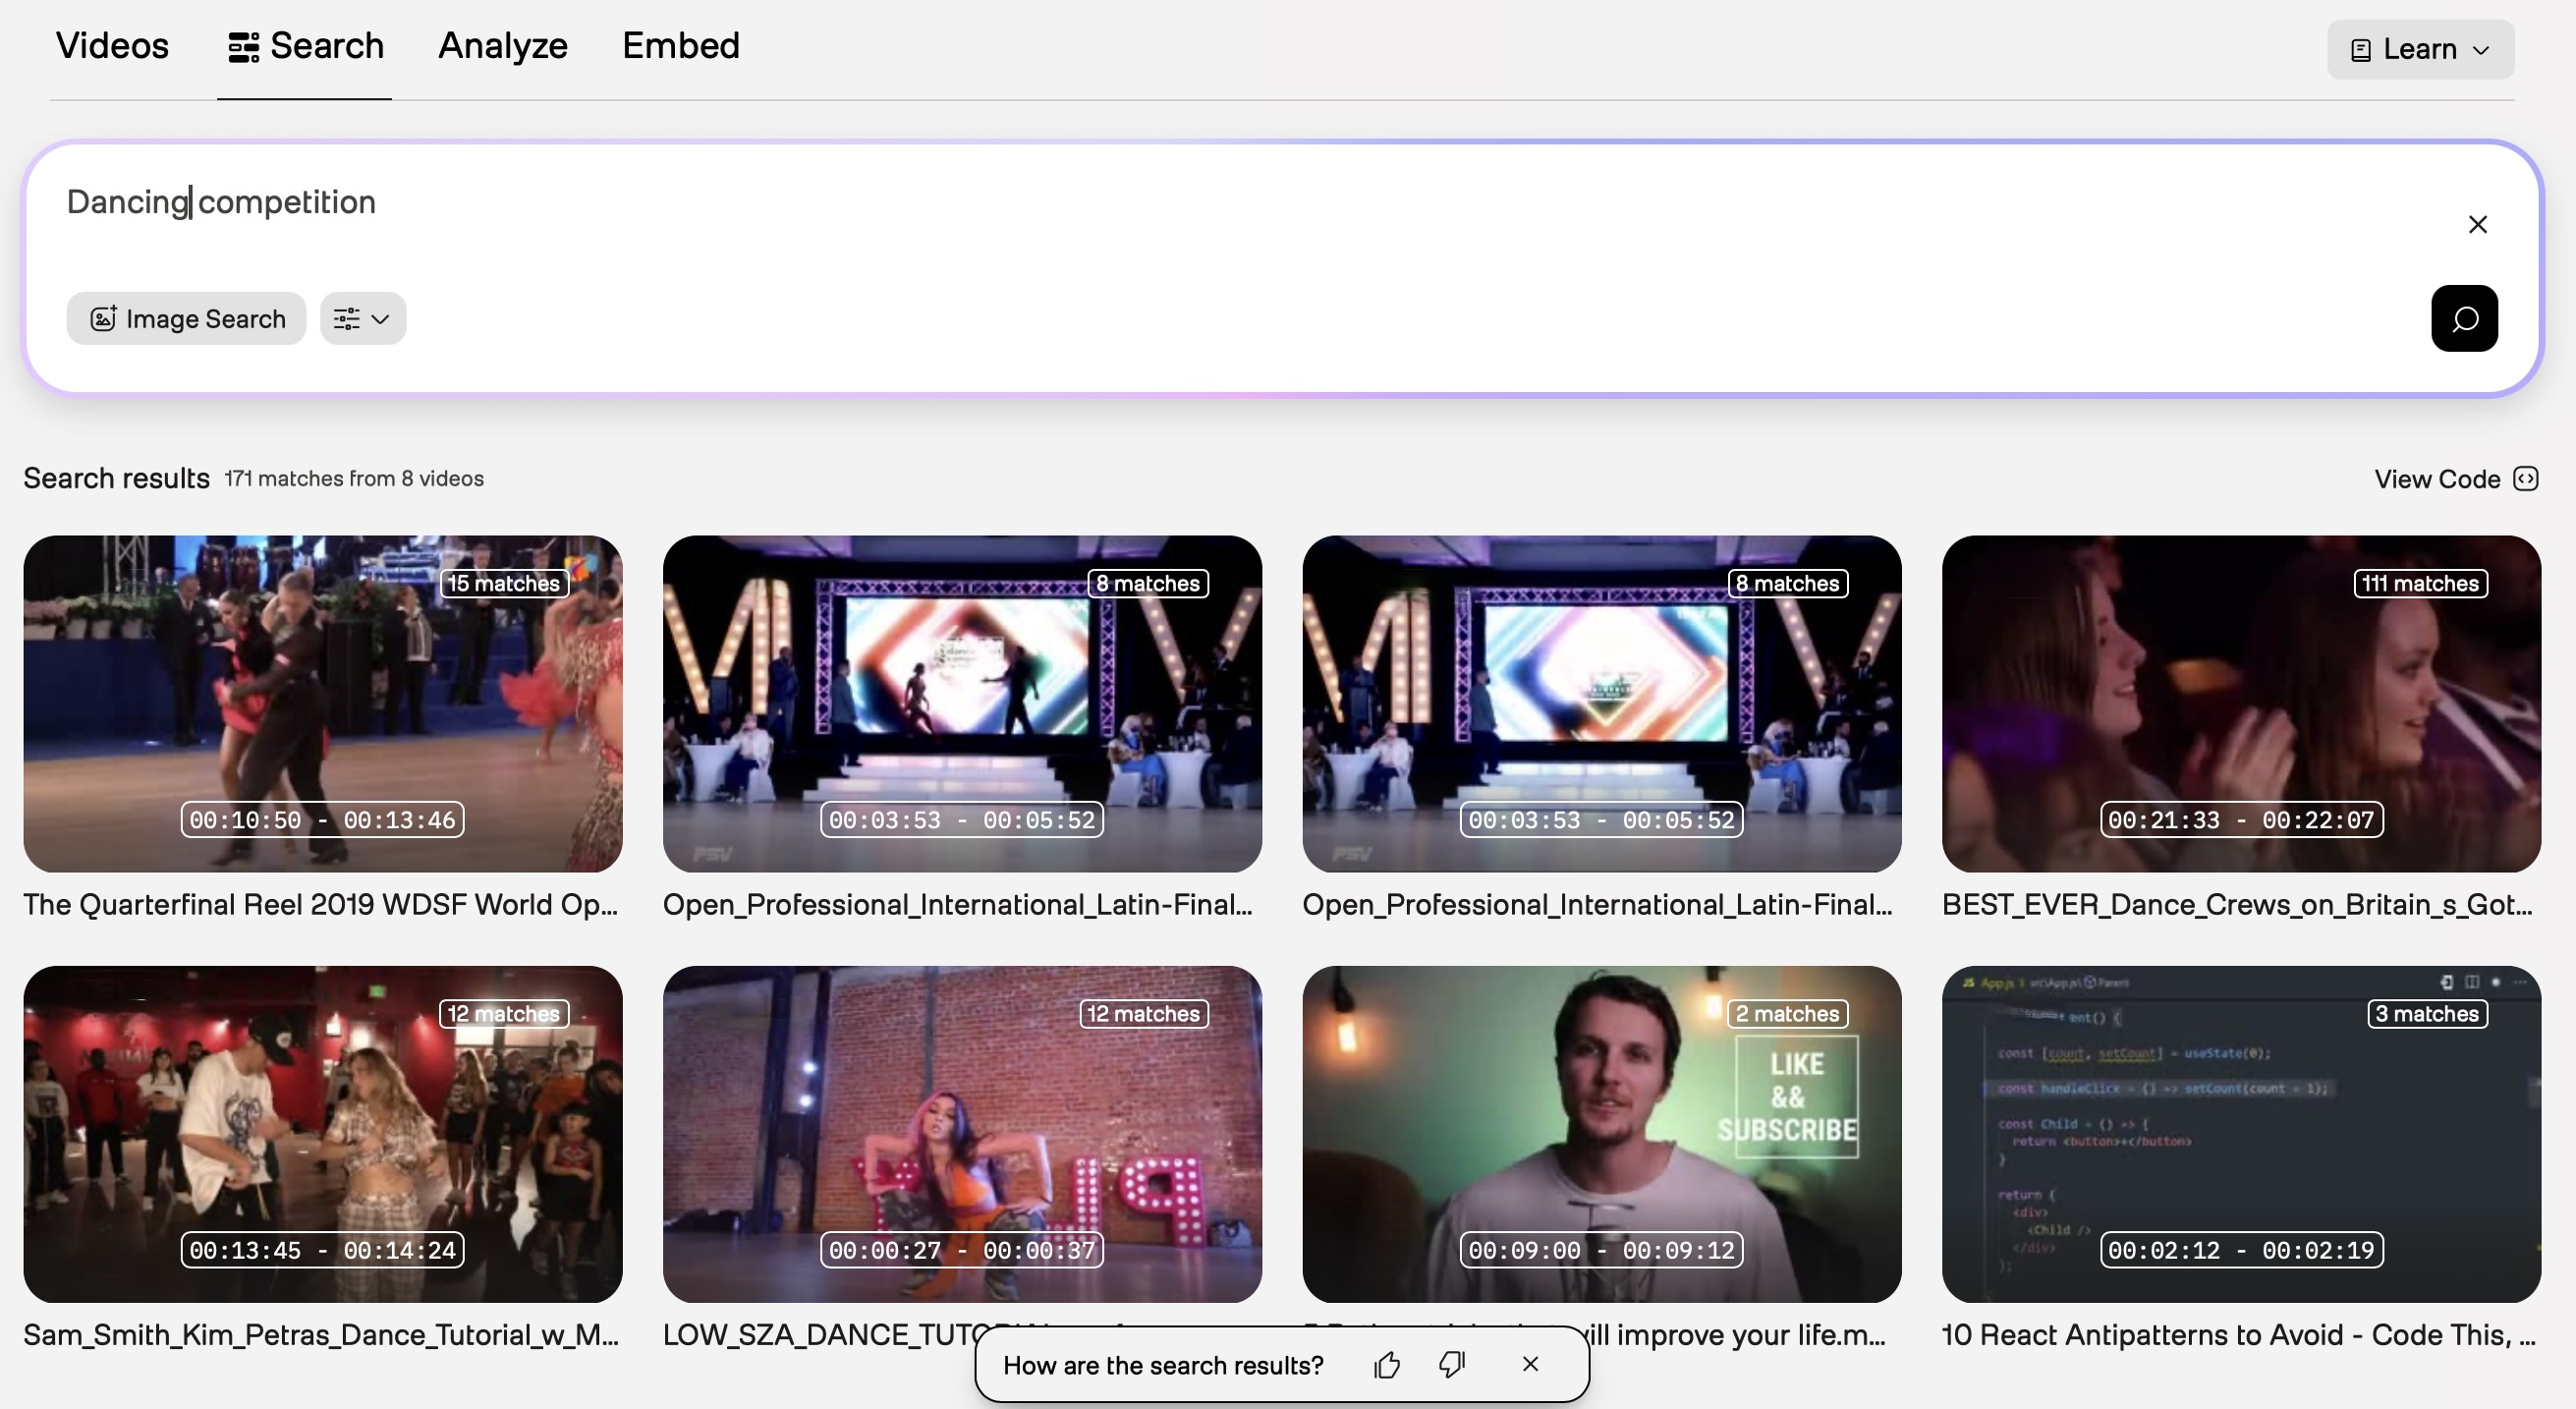Viewport: 2576px width, 1409px height.
Task: Expand the search filter options dropdown
Action: [x=363, y=319]
